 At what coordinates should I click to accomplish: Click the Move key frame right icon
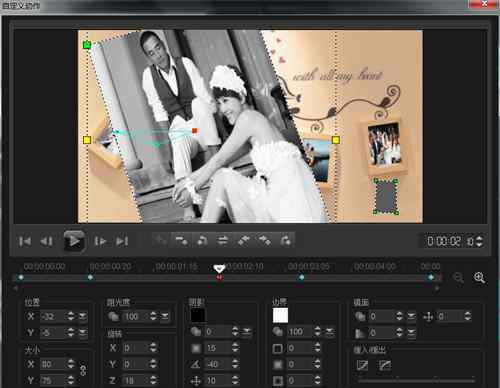point(265,240)
